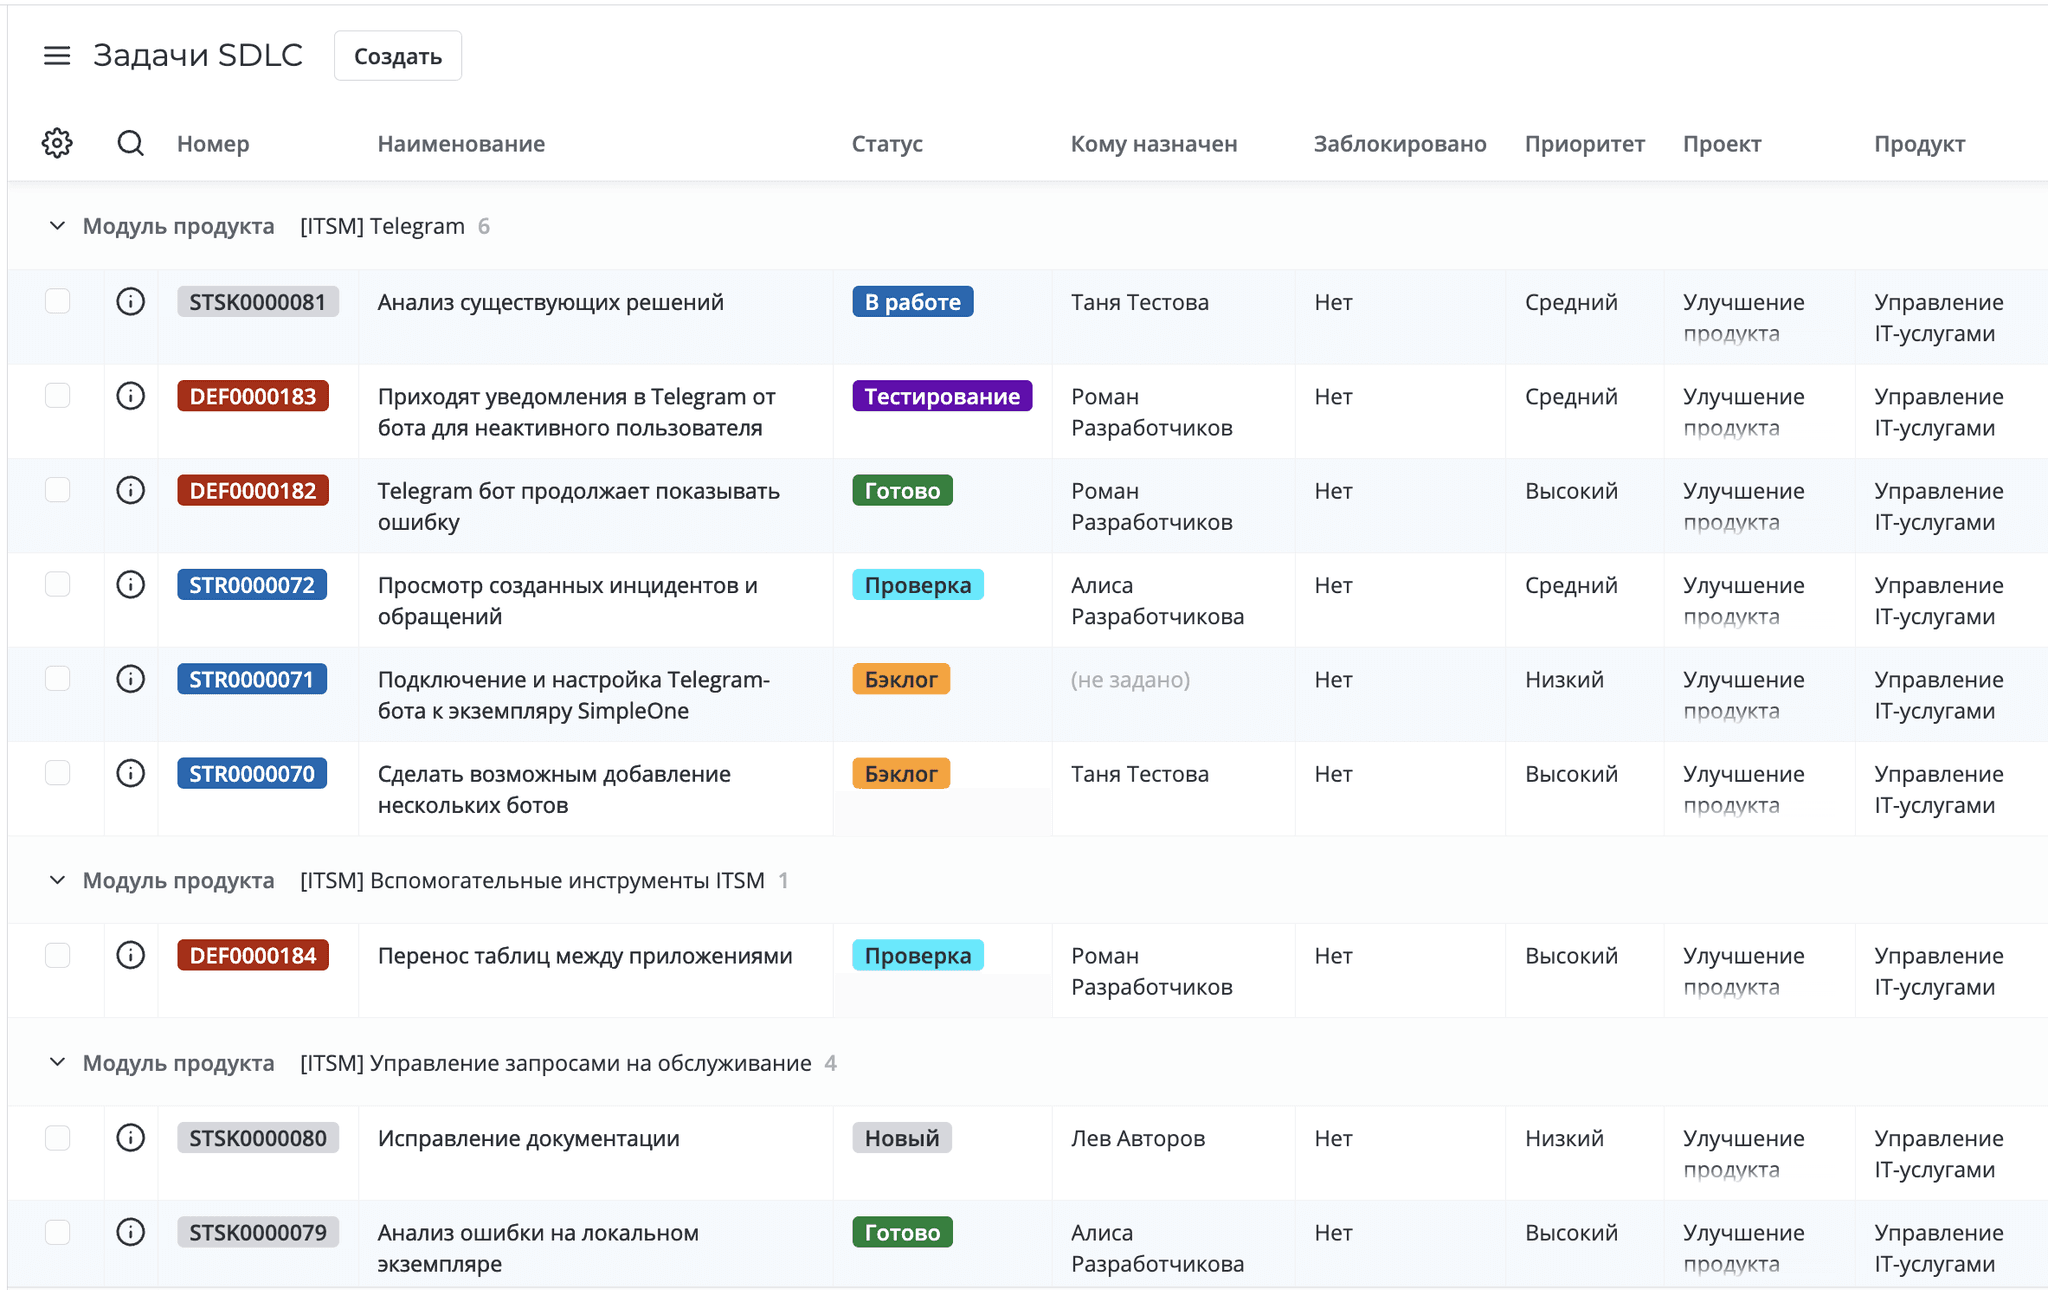Select checkbox for STSK0000079 row

pos(58,1232)
